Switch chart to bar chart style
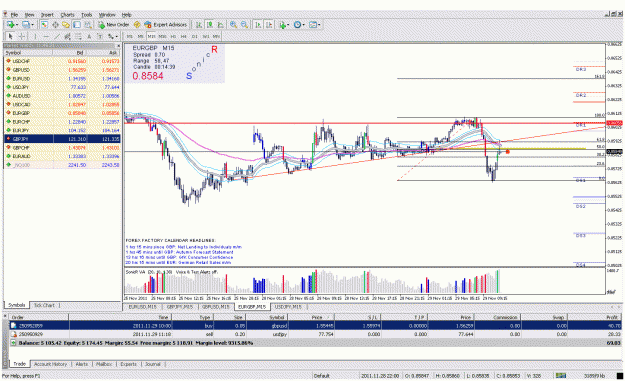This screenshot has width=625, height=381. coord(198,25)
